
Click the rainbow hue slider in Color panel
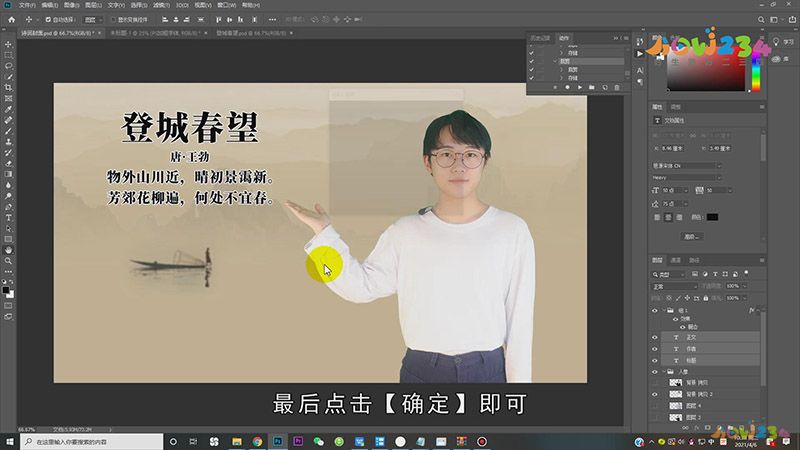[756, 71]
